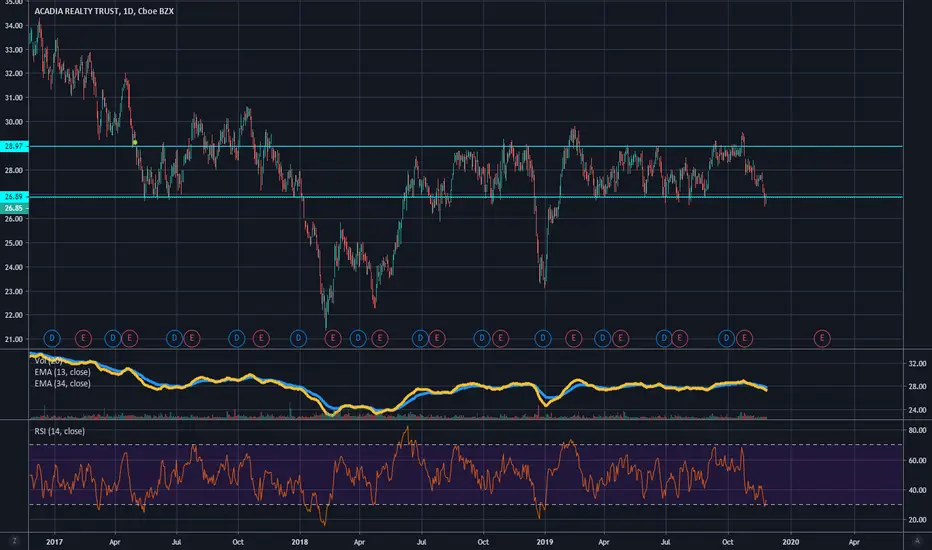The image size is (932, 550).
Task: Open the earnings marker for February 2019
Action: (574, 338)
